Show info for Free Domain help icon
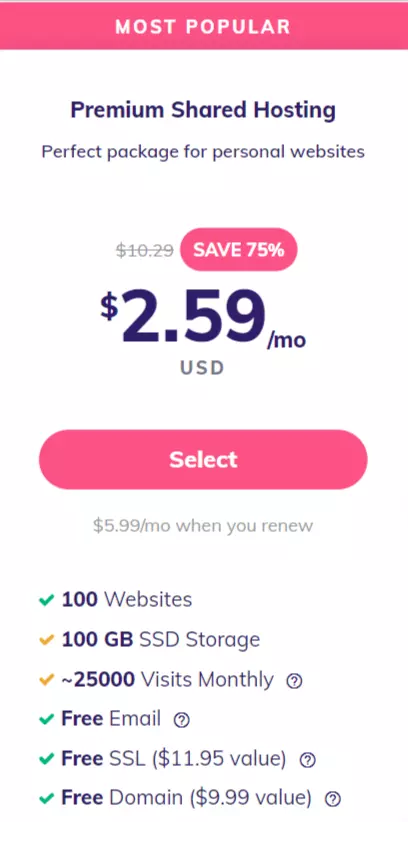The height and width of the screenshot is (862, 408). [333, 799]
